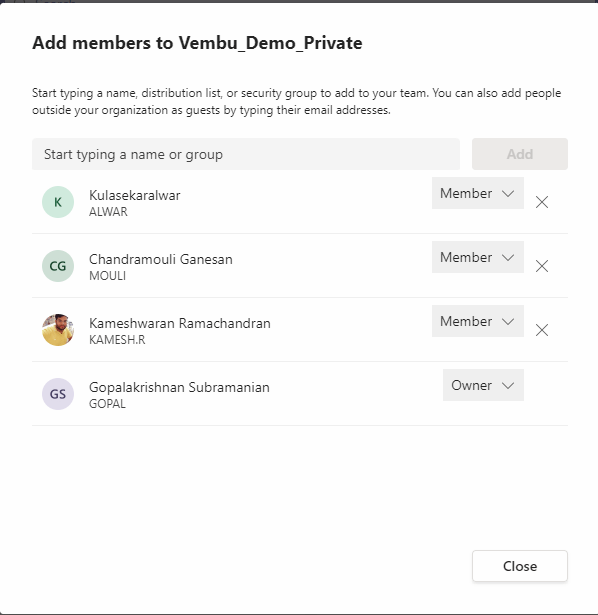This screenshot has height=615, width=598.
Task: Open the Member role dropdown for Kameshwaran Ramachandran
Action: tap(478, 321)
